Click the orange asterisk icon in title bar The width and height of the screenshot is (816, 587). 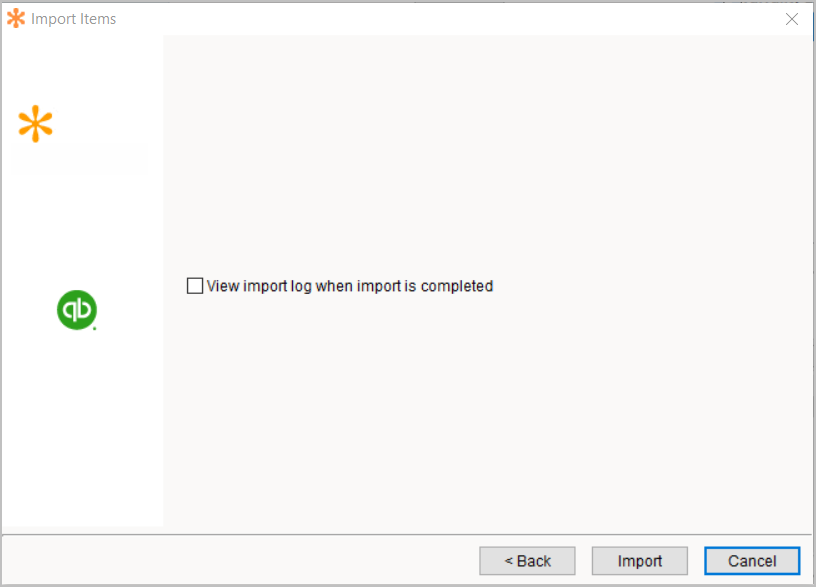point(16,19)
